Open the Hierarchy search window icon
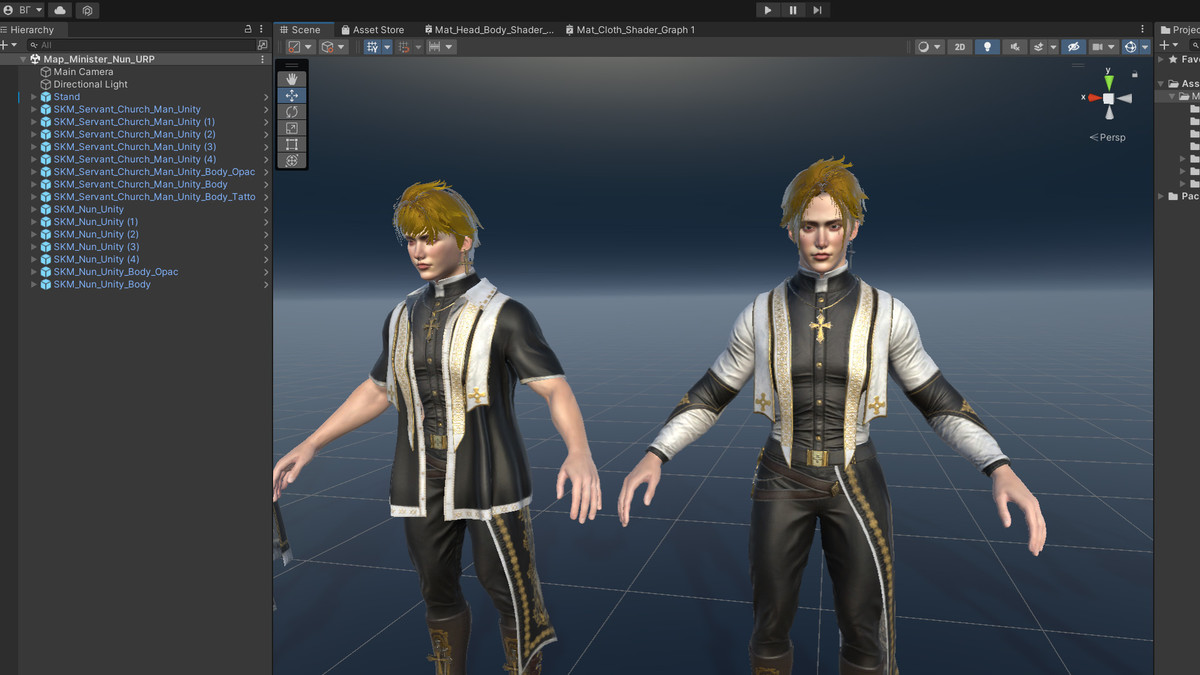Screen dimensions: 1200x675 click(262, 45)
